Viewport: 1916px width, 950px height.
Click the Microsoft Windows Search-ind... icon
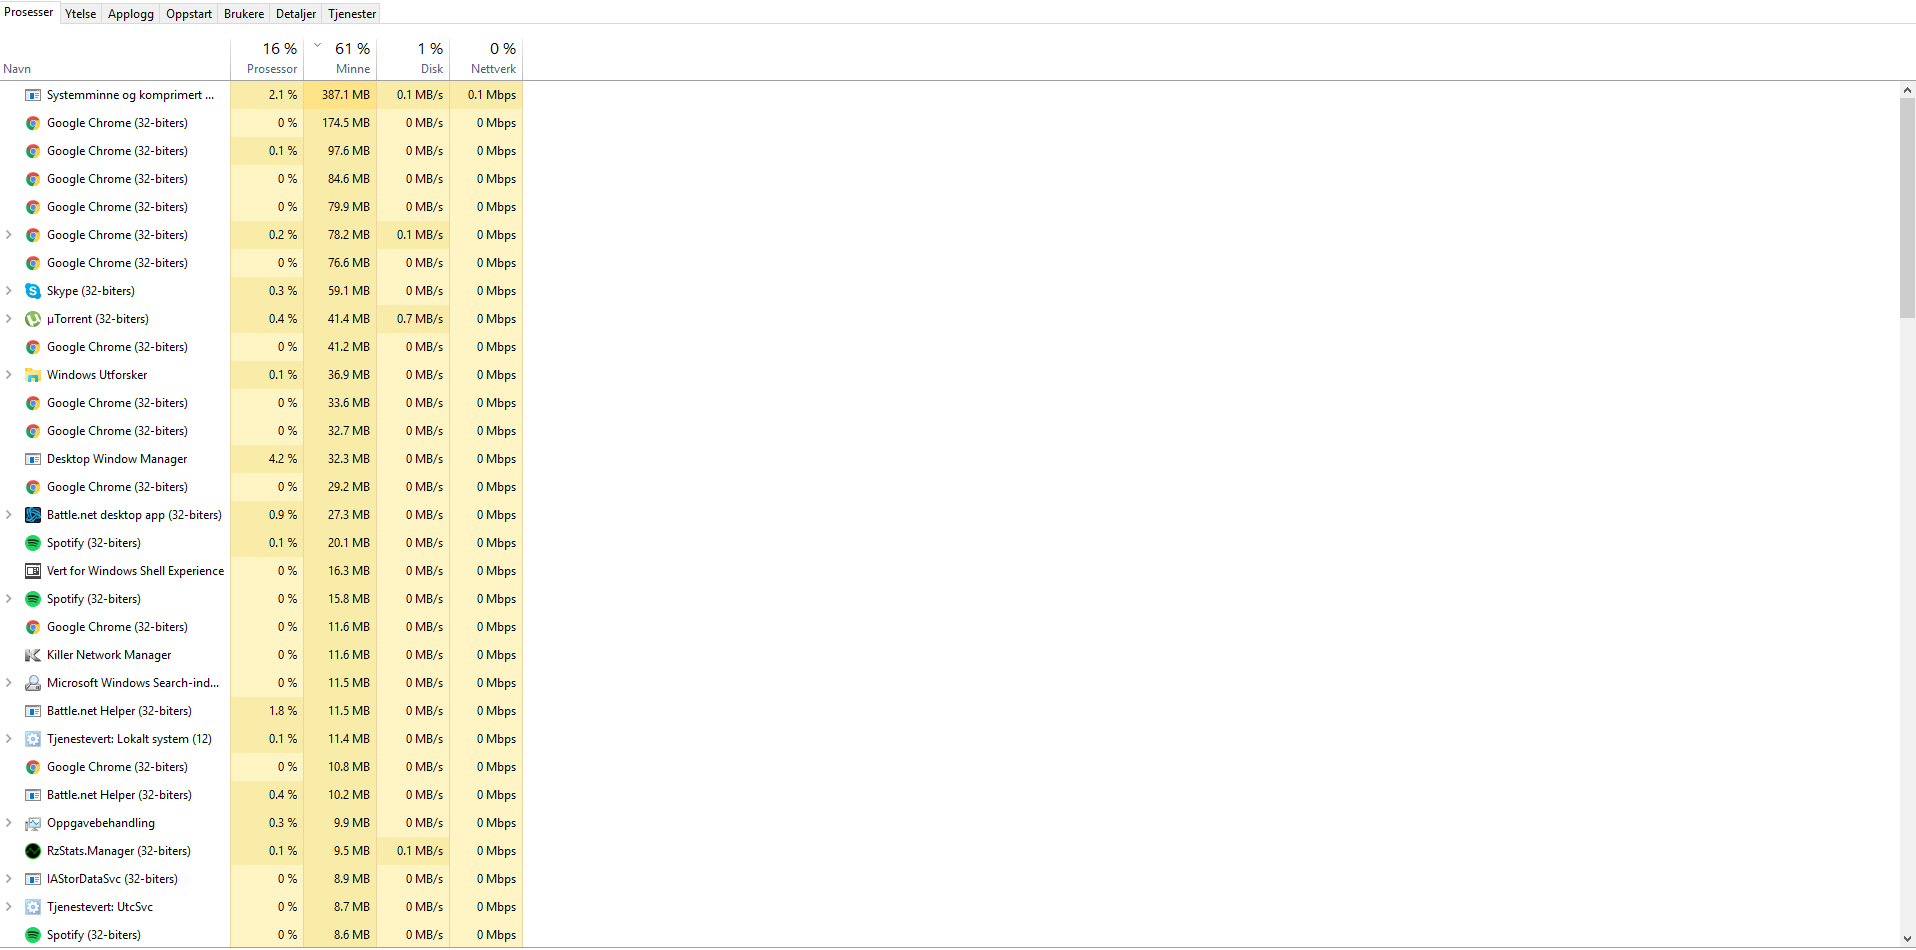click(x=33, y=683)
